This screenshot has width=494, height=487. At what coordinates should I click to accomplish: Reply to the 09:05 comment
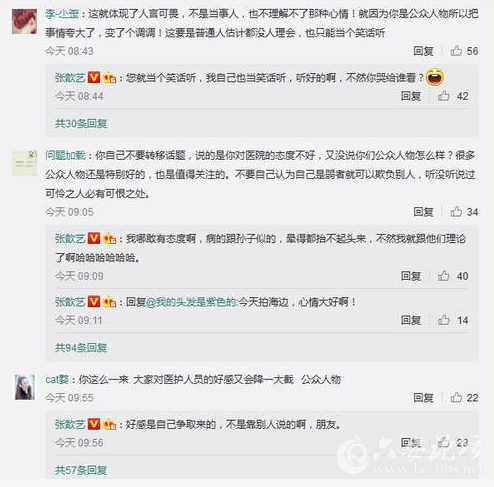pyautogui.click(x=423, y=212)
